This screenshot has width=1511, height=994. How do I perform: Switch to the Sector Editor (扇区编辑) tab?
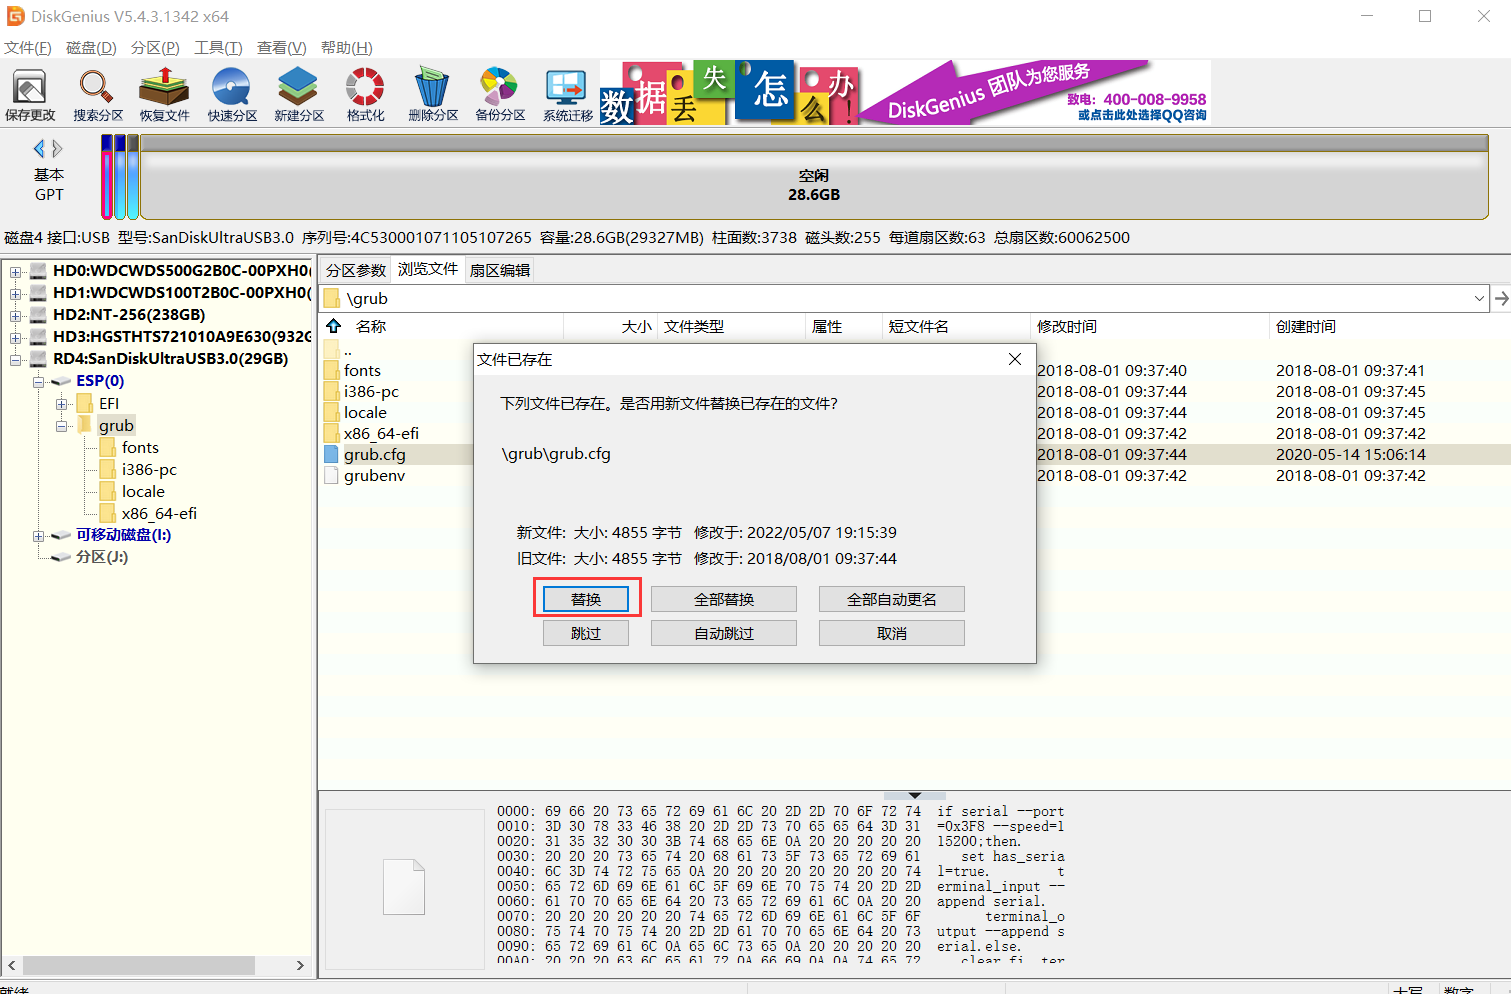coord(500,270)
